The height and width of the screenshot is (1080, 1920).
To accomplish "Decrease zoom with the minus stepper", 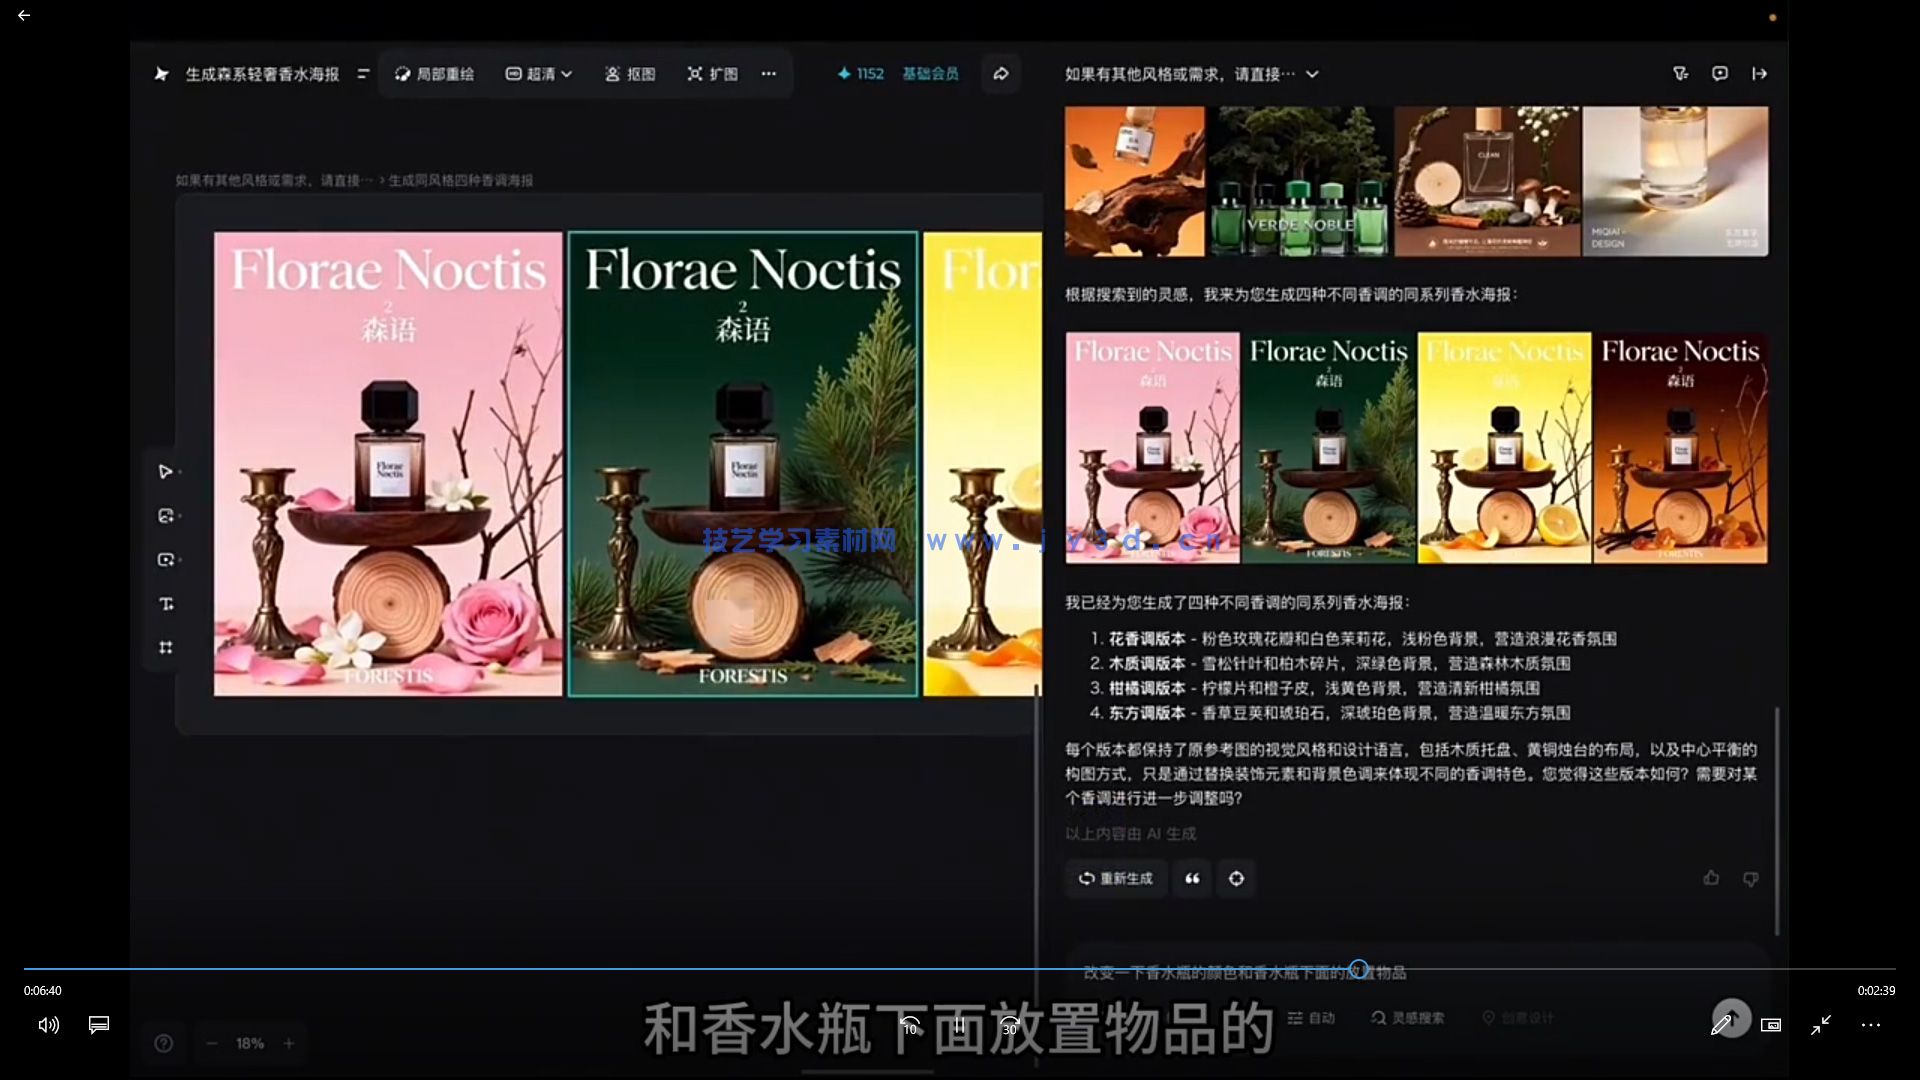I will tap(211, 1043).
